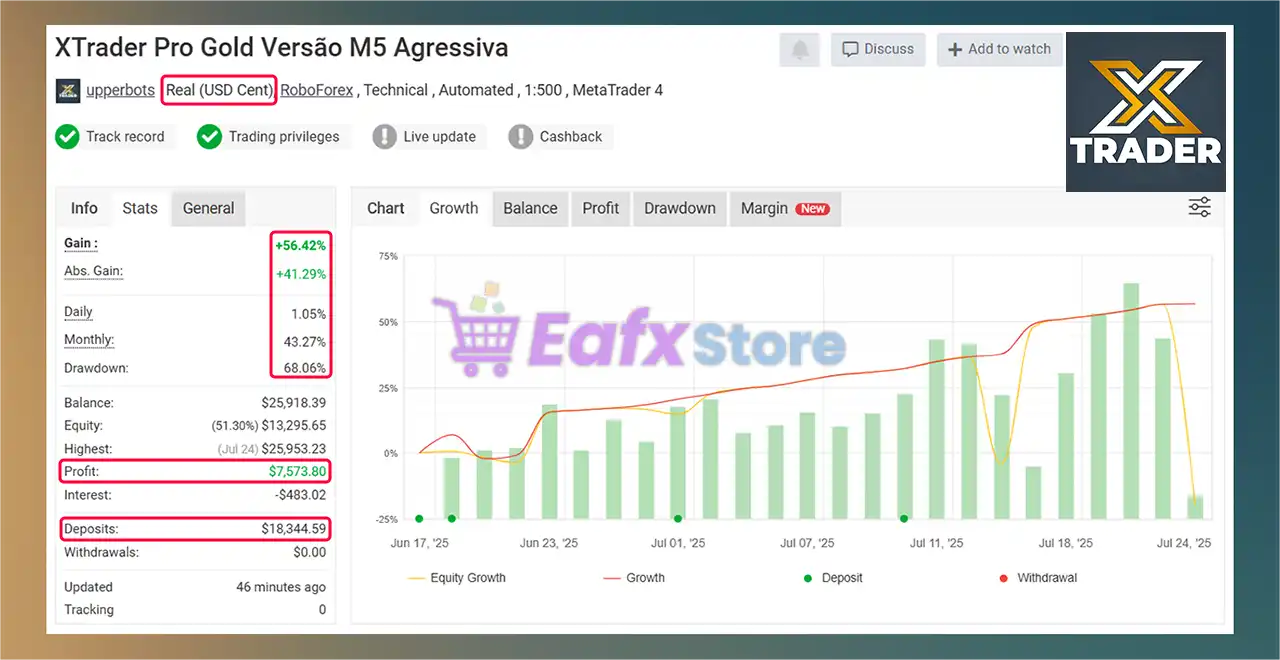Click the +41.29% absolute gain value
Image resolution: width=1280 pixels, height=660 pixels.
301,274
